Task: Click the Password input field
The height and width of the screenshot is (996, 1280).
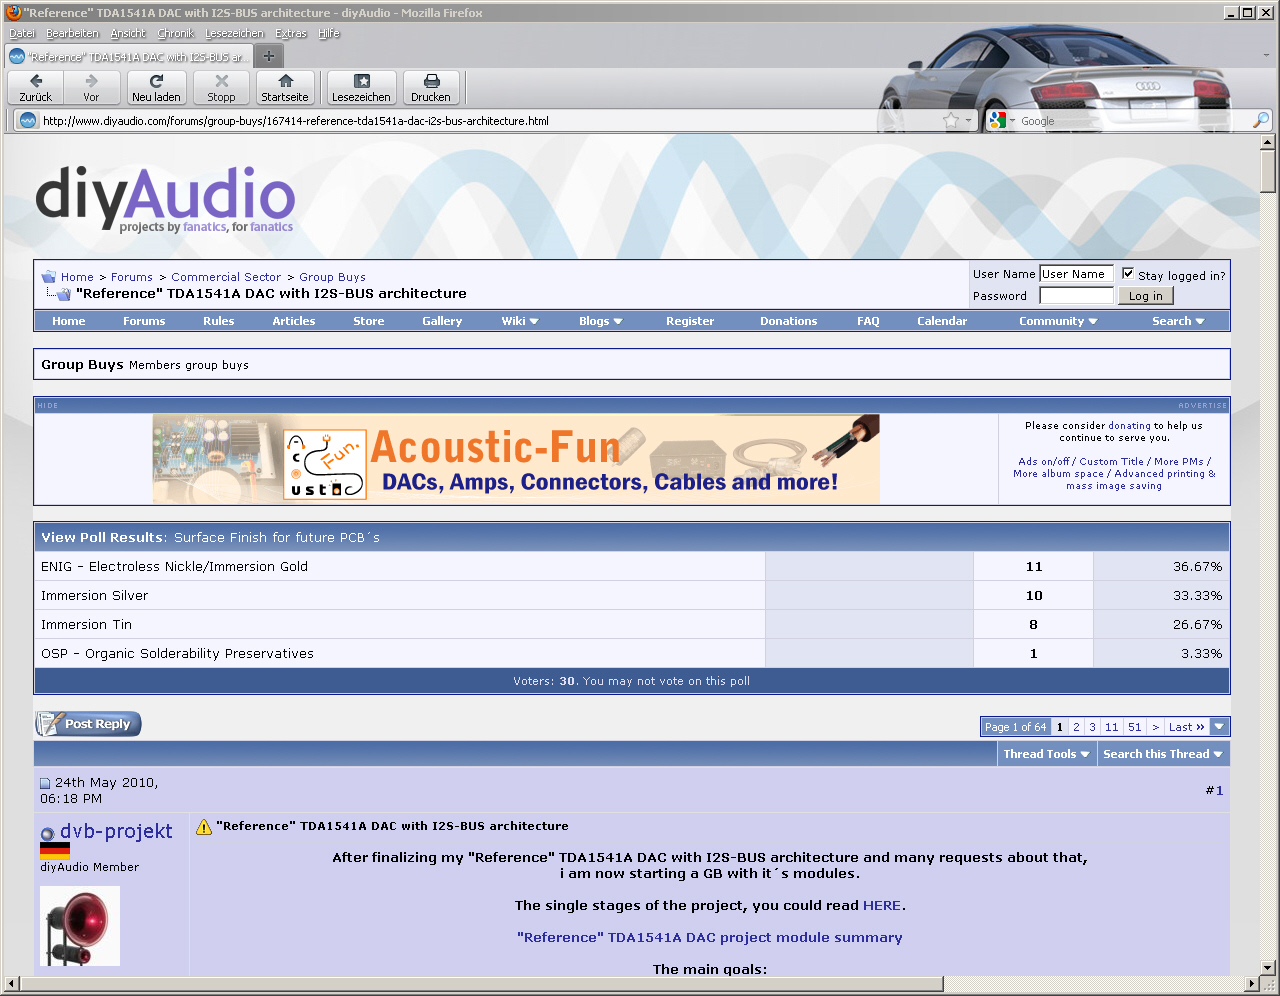Action: click(x=1076, y=295)
